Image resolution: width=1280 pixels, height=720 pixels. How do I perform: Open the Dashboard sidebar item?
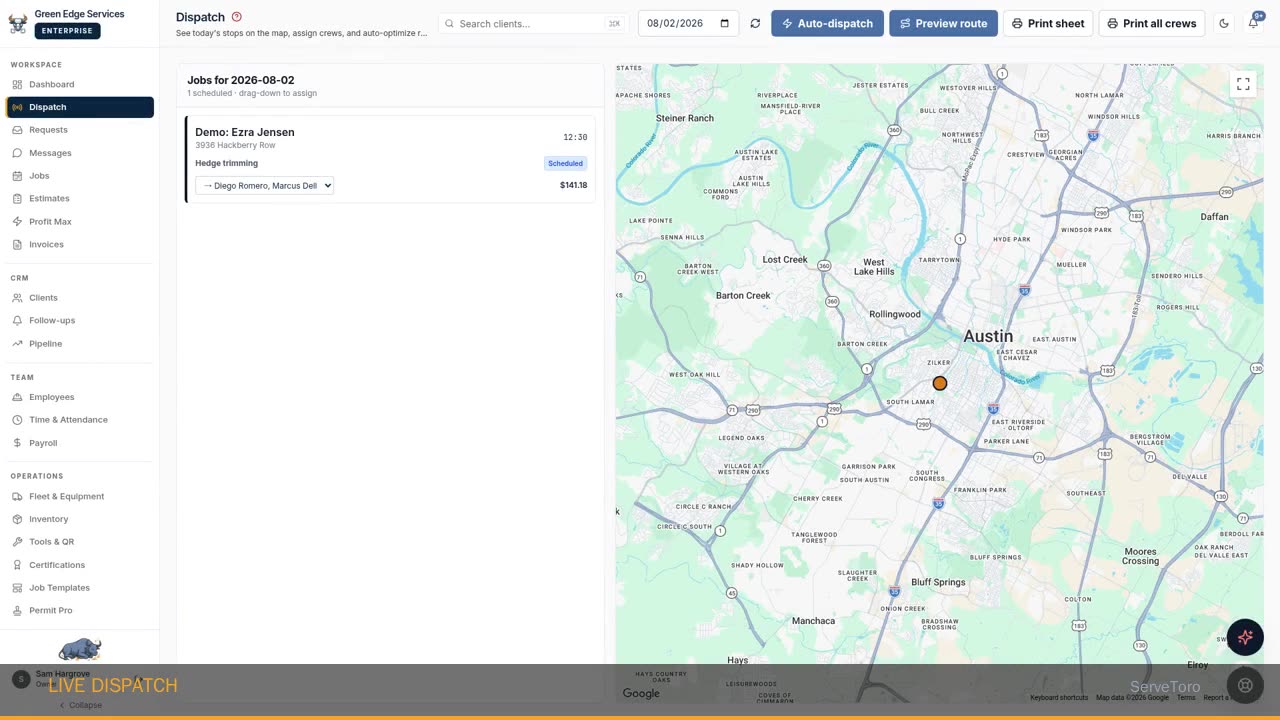[x=80, y=84]
